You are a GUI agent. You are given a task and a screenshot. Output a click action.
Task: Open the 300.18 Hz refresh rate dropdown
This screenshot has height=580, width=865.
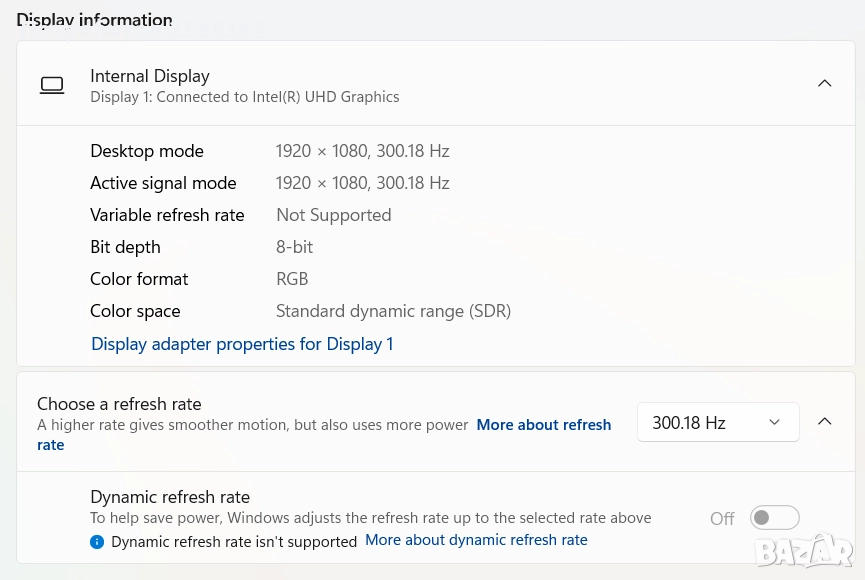717,422
